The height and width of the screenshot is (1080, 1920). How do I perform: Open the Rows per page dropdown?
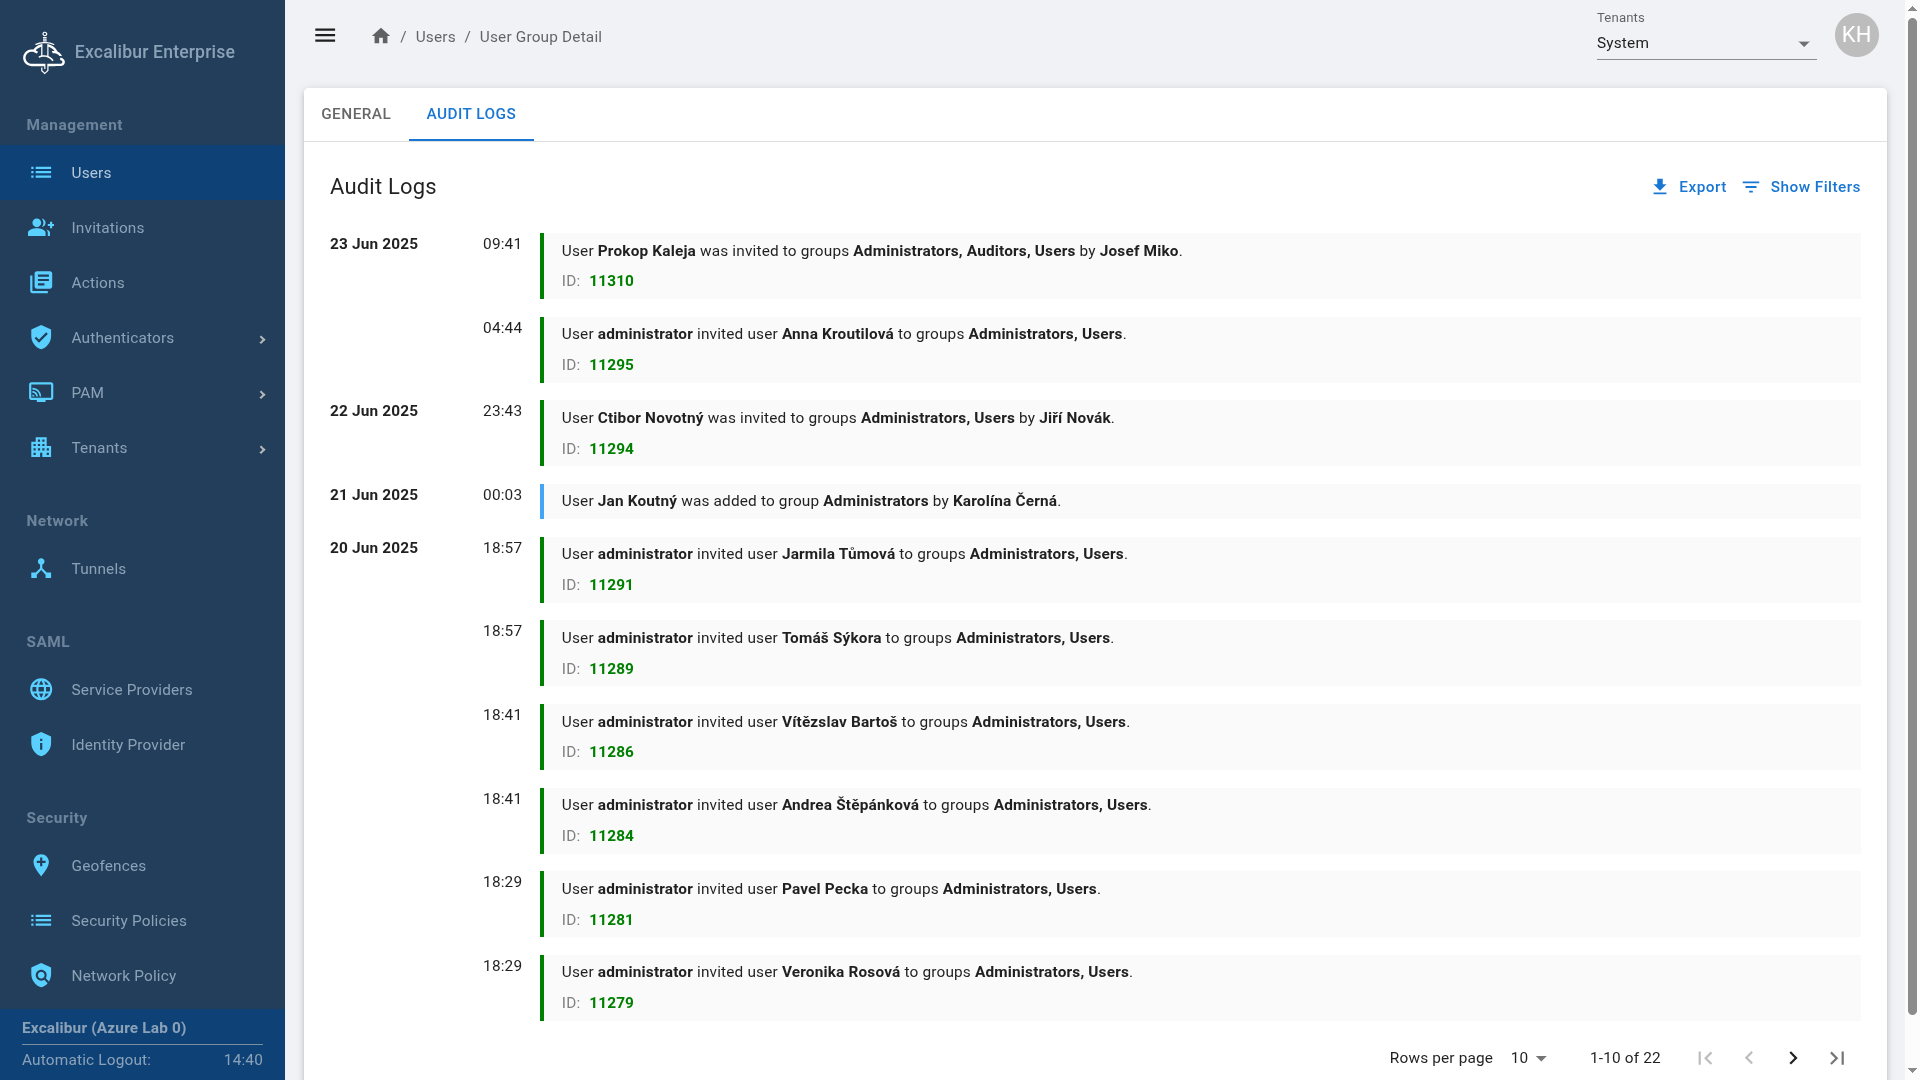(1528, 1058)
